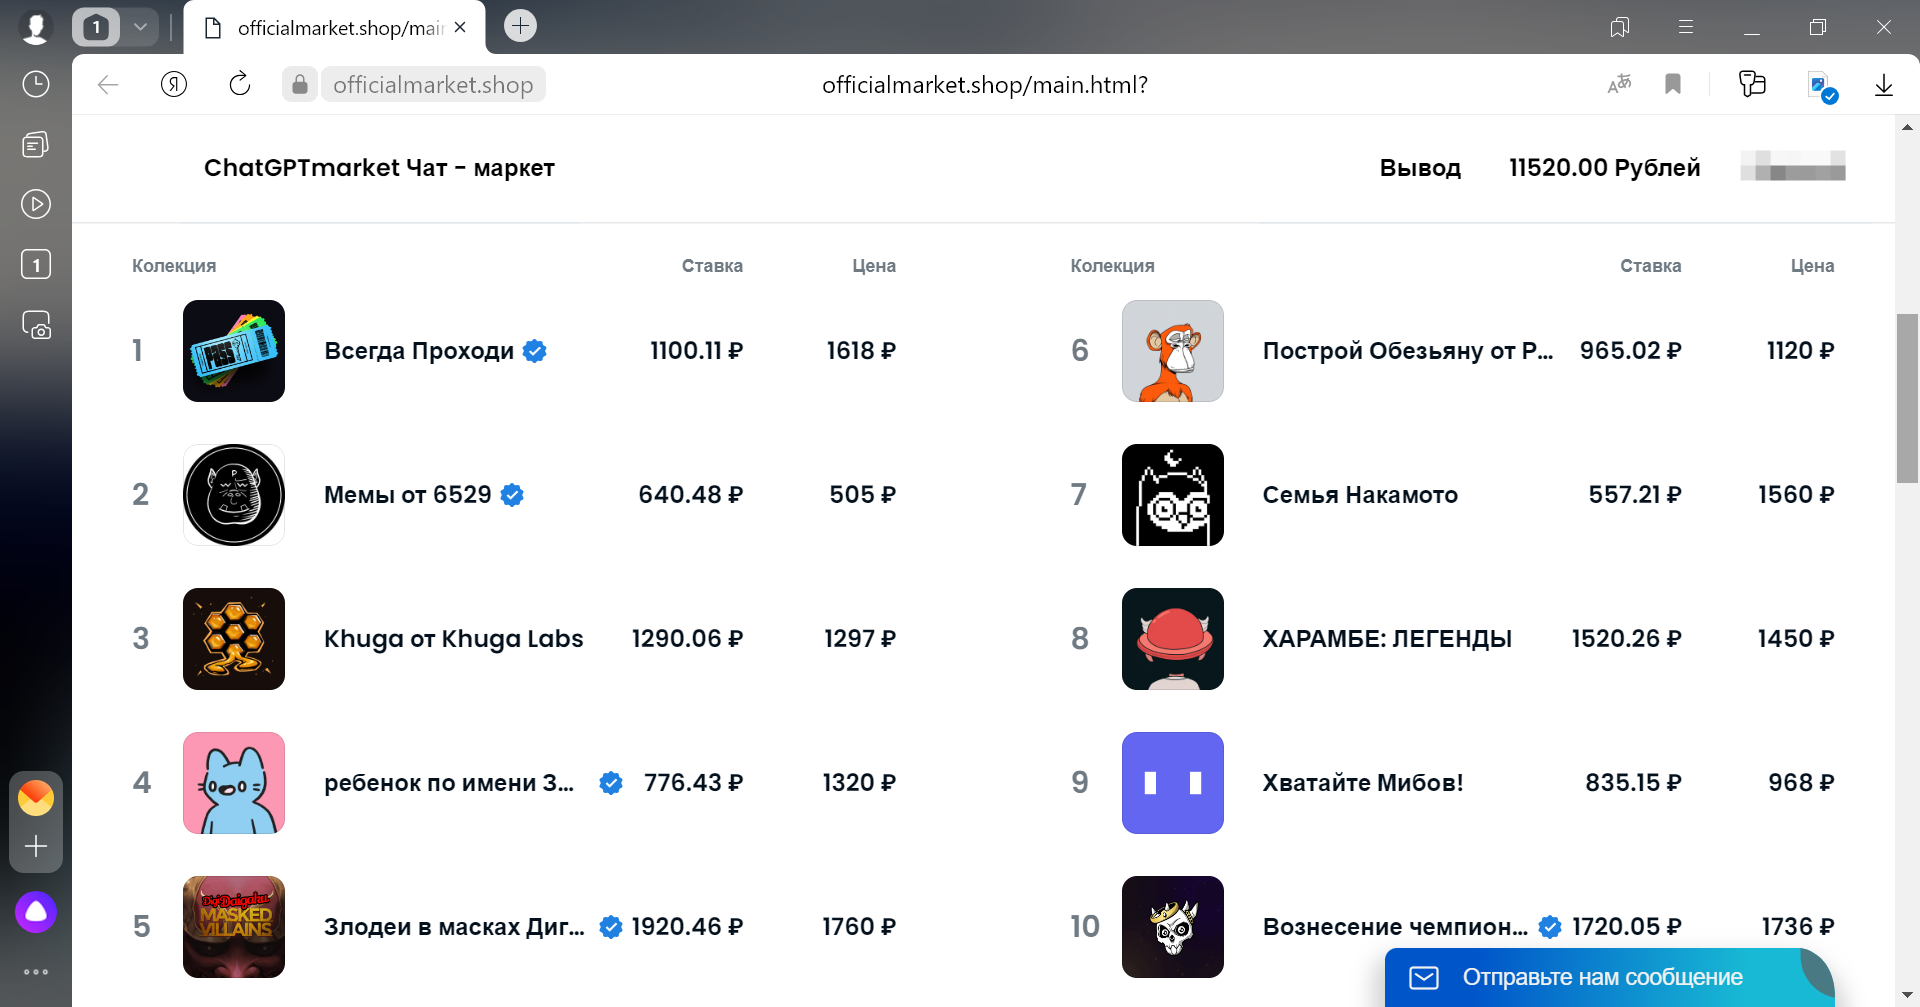The width and height of the screenshot is (1920, 1007).
Task: Reload the current page
Action: 239,84
